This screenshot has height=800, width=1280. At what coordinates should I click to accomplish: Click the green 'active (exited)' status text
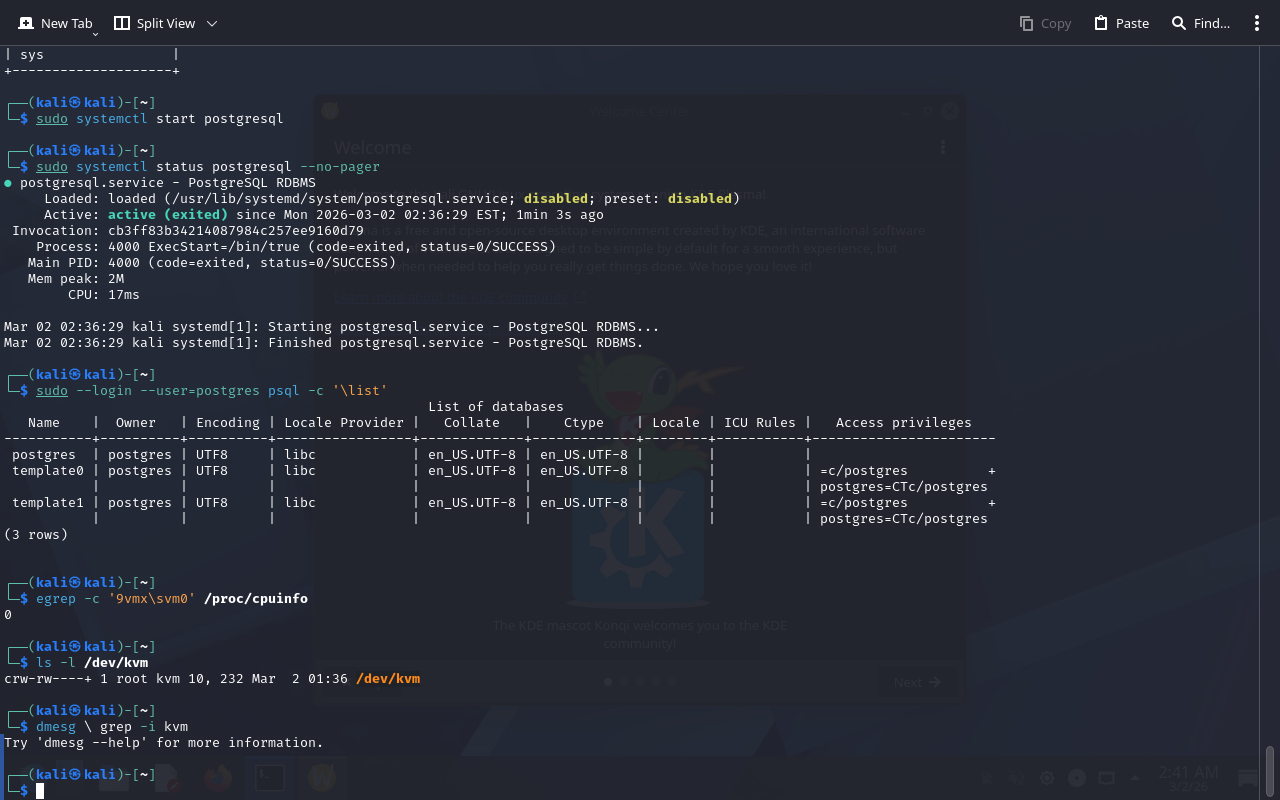(168, 214)
